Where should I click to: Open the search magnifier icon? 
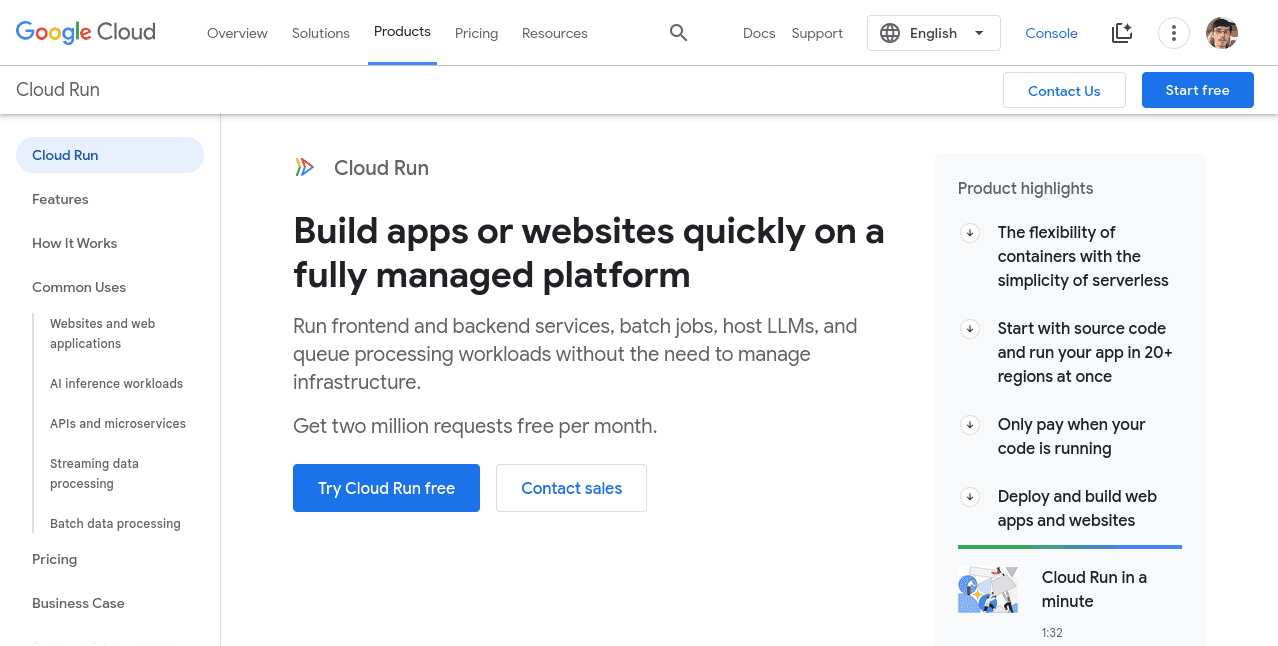click(x=678, y=33)
